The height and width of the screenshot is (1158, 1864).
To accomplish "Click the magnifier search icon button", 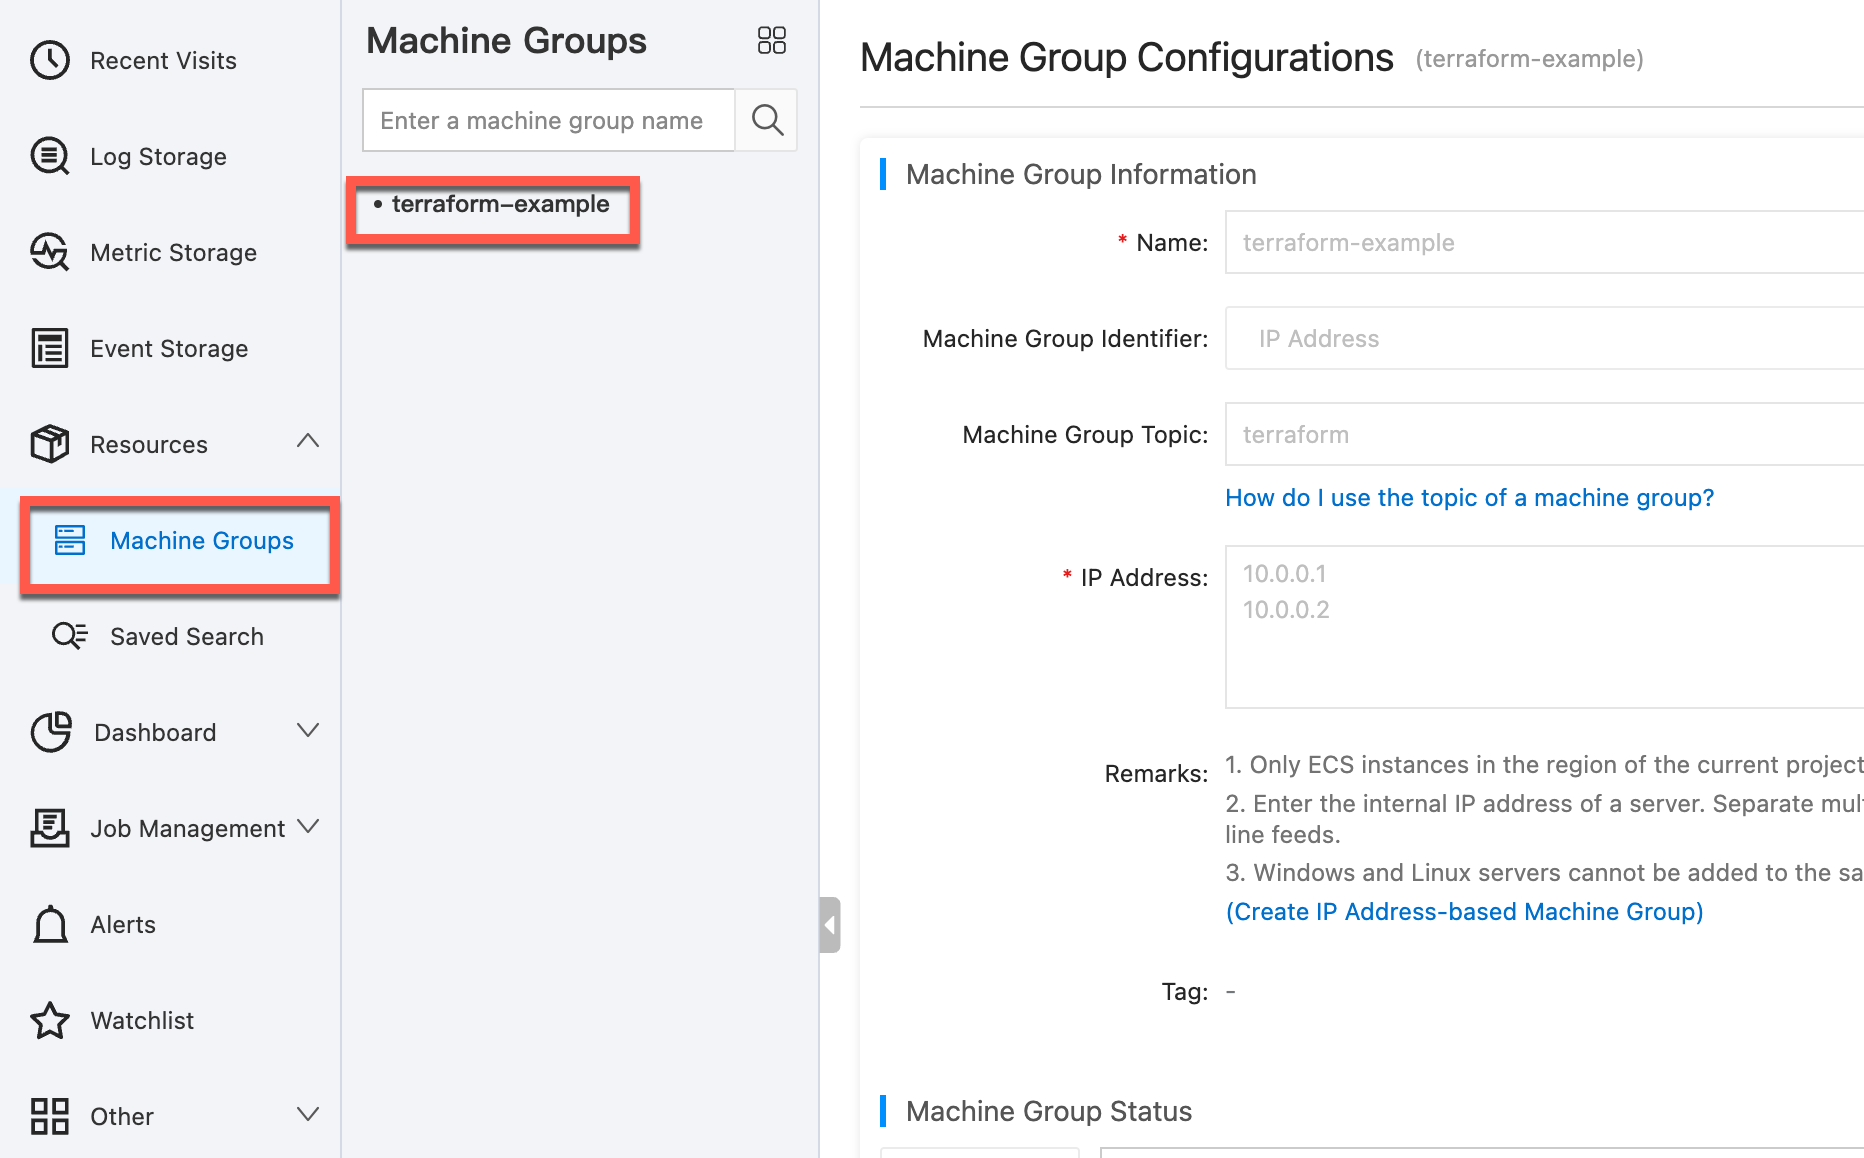I will pos(767,120).
